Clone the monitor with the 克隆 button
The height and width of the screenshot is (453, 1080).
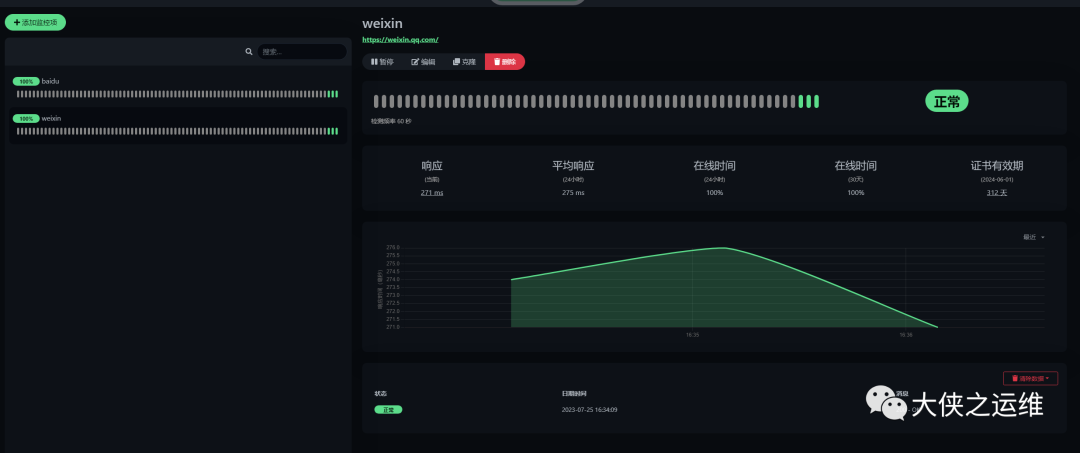pyautogui.click(x=464, y=62)
